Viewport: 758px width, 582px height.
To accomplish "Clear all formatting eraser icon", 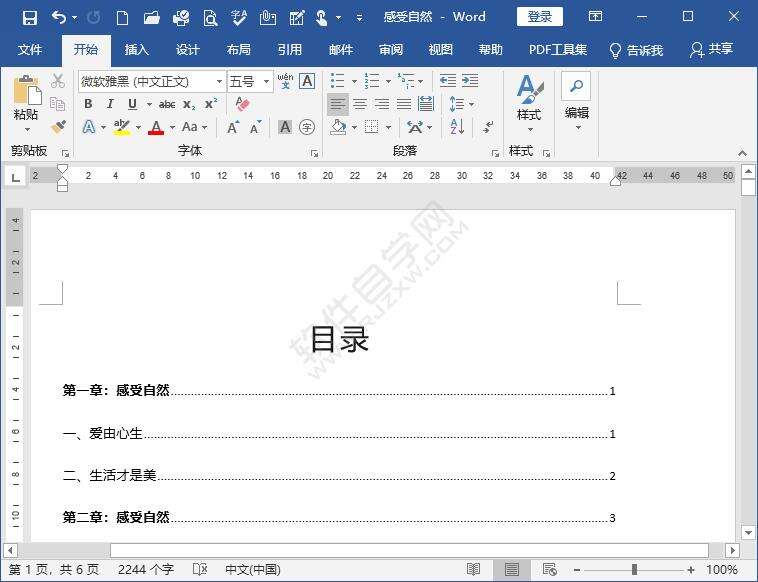I will [x=242, y=104].
